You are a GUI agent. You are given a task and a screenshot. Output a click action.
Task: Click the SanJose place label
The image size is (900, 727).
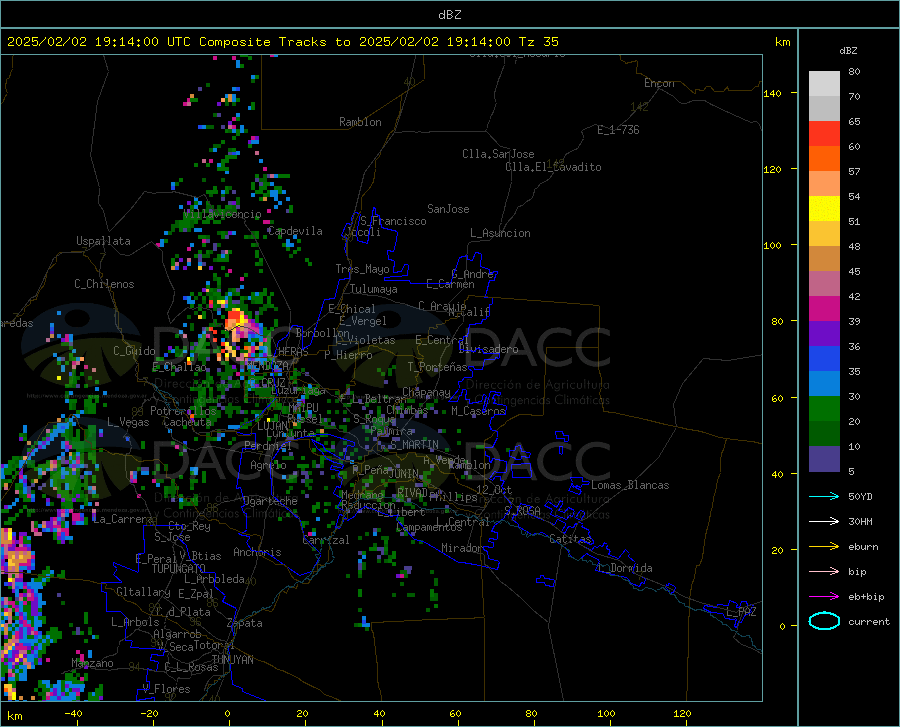click(x=448, y=209)
